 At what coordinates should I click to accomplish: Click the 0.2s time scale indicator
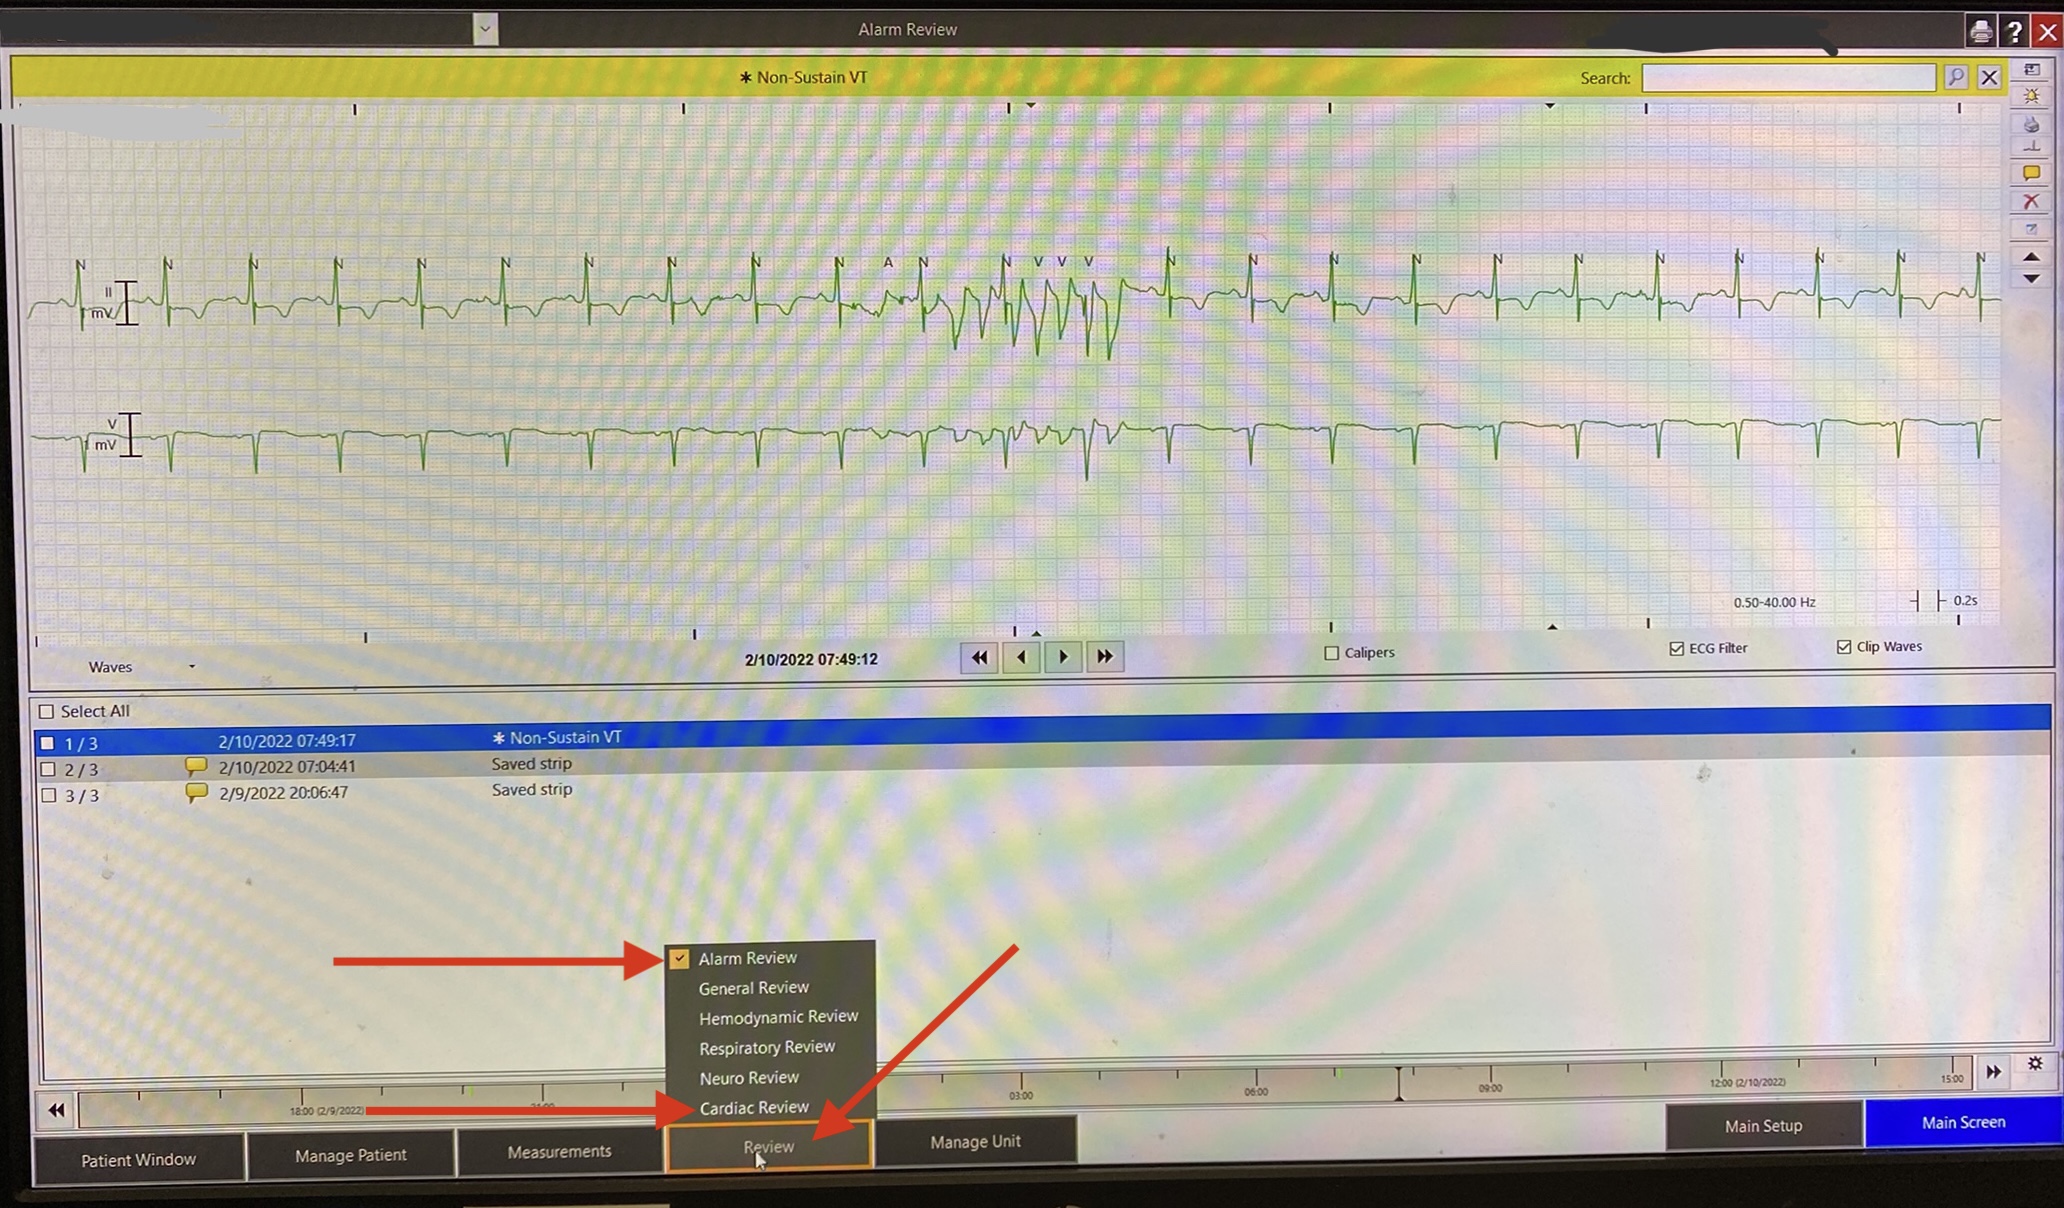coord(1944,601)
